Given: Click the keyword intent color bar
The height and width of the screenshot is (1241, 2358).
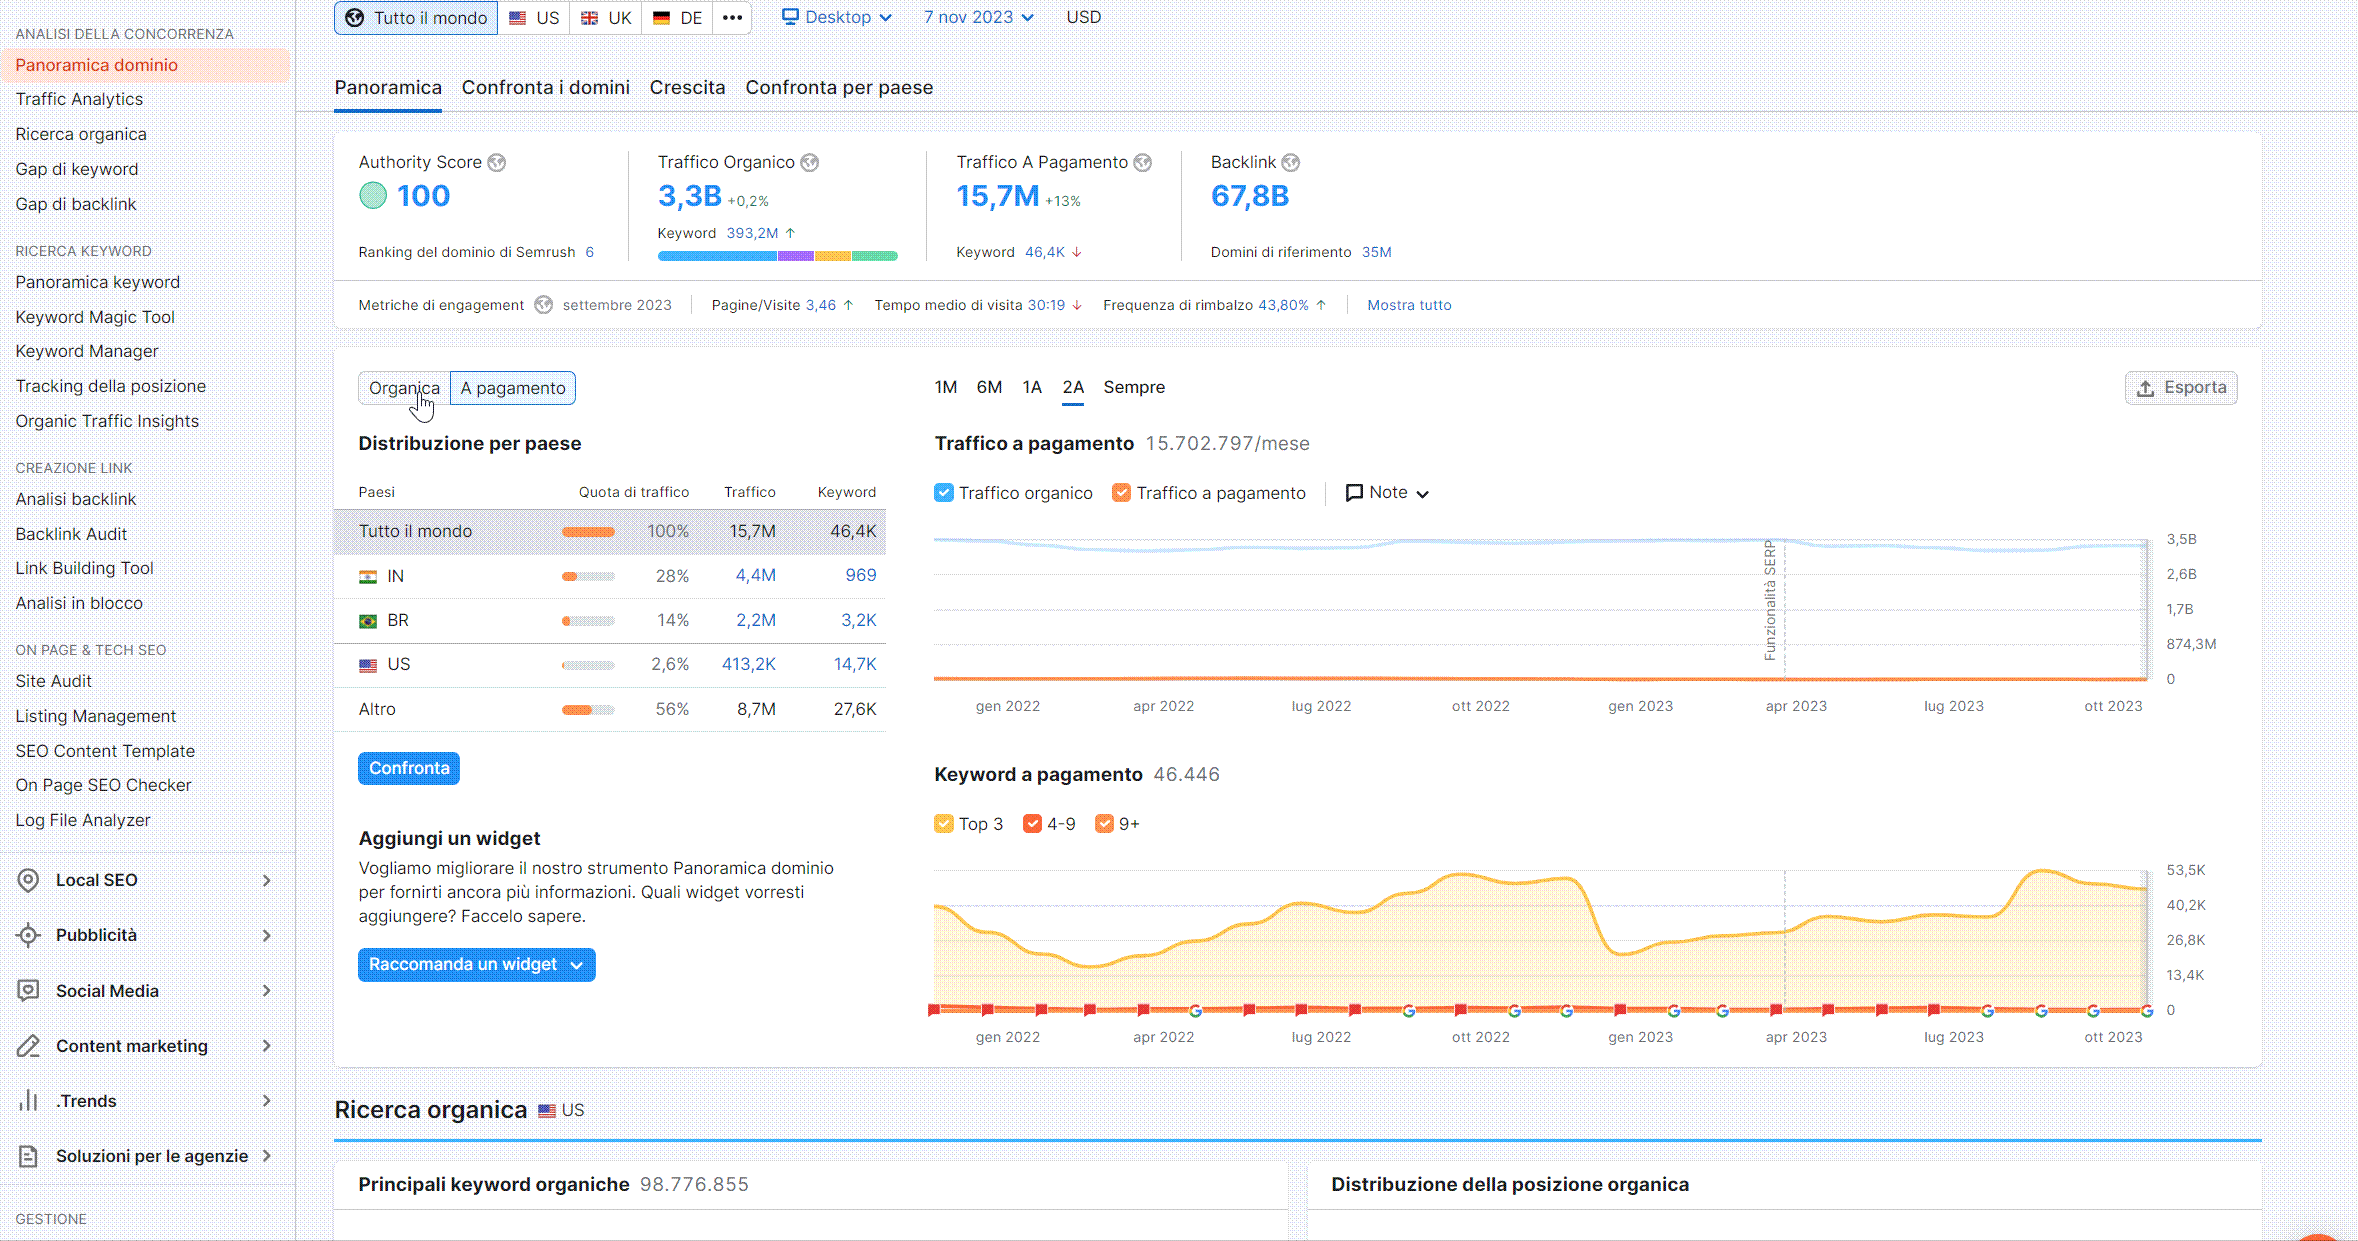Looking at the screenshot, I should point(778,255).
